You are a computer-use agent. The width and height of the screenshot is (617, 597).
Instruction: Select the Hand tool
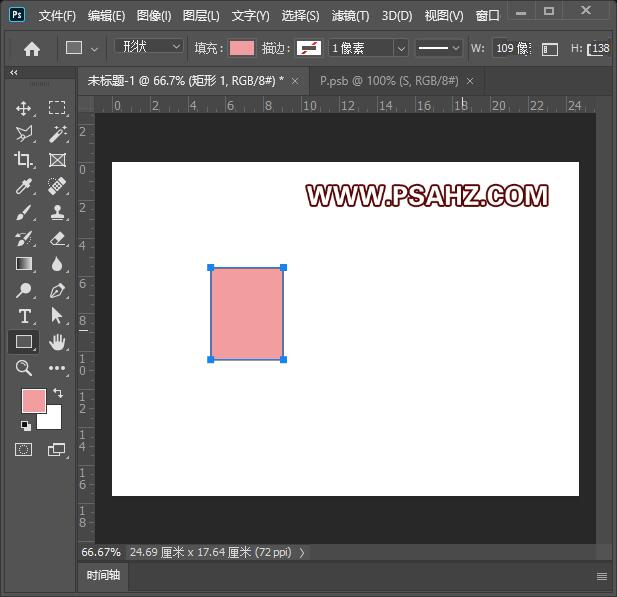[57, 342]
